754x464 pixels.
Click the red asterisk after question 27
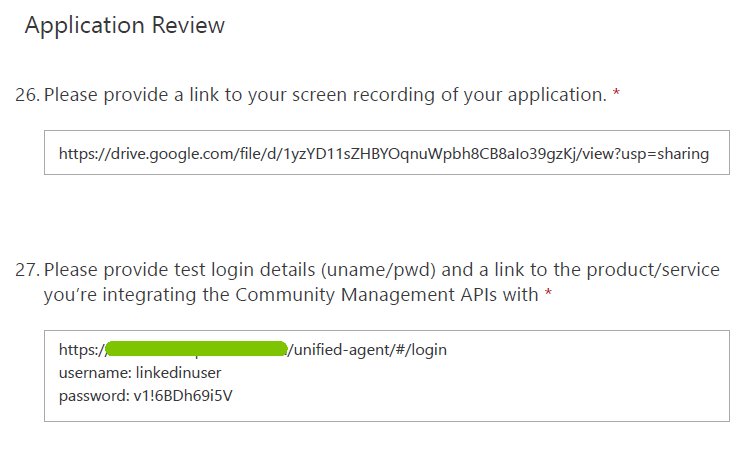pyautogui.click(x=549, y=295)
